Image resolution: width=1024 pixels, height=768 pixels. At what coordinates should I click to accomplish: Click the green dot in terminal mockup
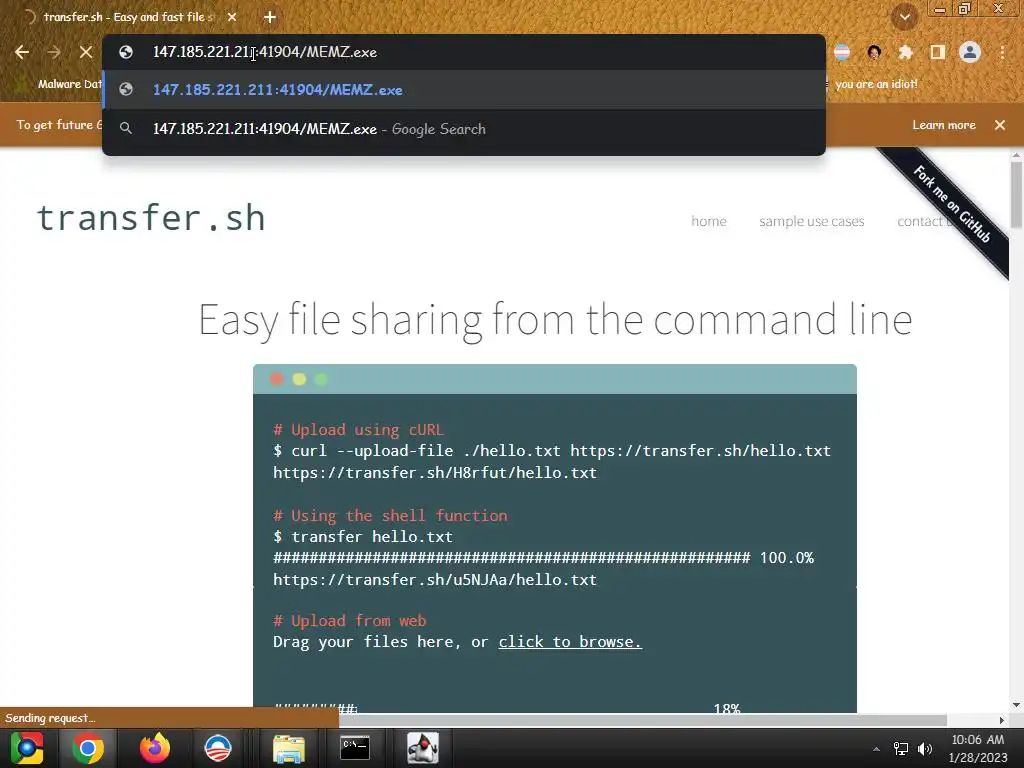point(321,379)
